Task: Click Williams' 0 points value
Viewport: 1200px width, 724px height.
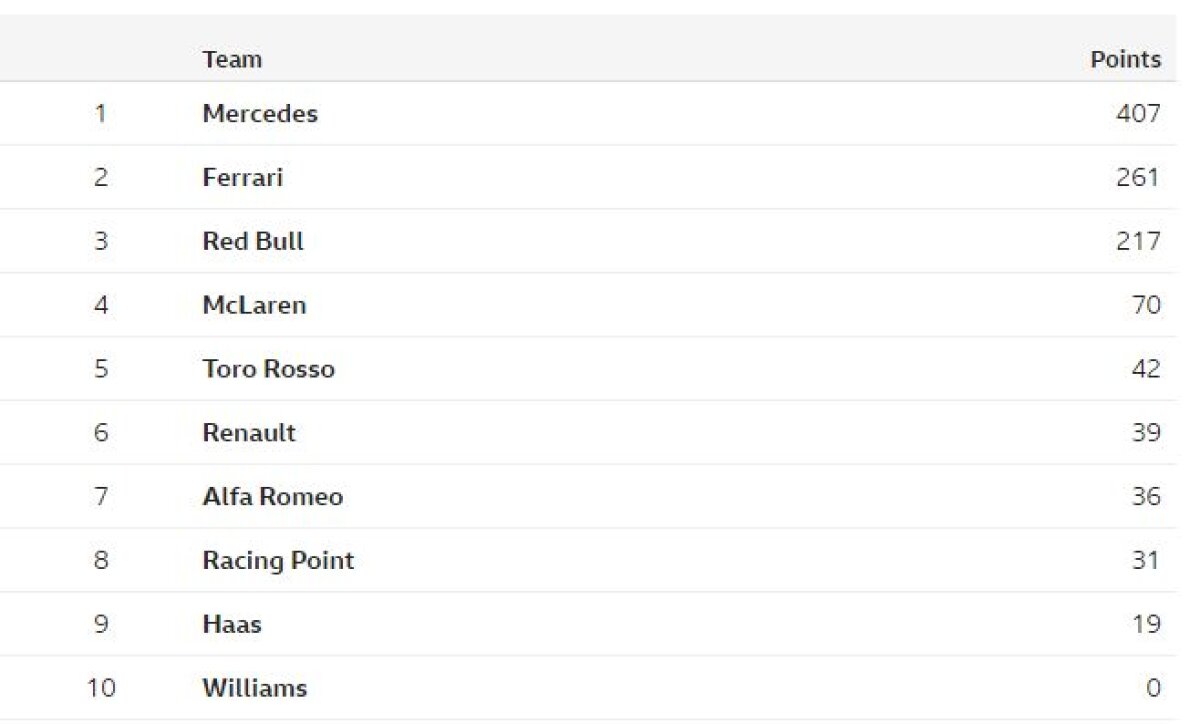Action: tap(1153, 689)
